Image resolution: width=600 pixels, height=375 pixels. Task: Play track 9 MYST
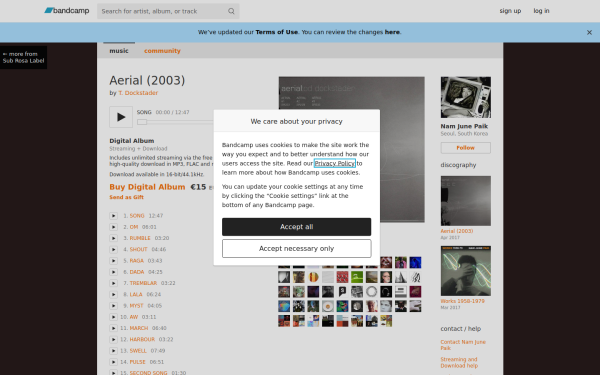[x=114, y=306]
